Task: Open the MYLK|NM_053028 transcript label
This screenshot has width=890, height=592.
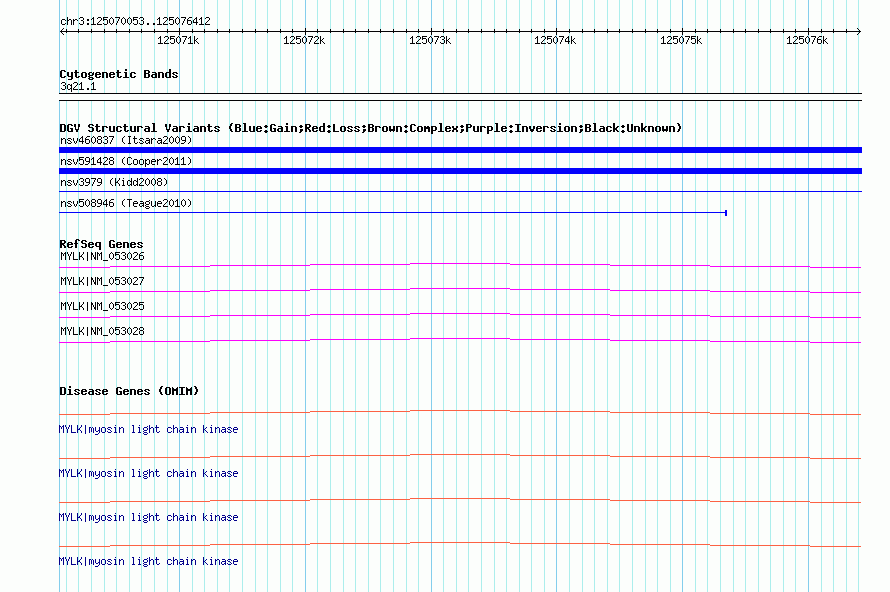Action: click(x=102, y=331)
